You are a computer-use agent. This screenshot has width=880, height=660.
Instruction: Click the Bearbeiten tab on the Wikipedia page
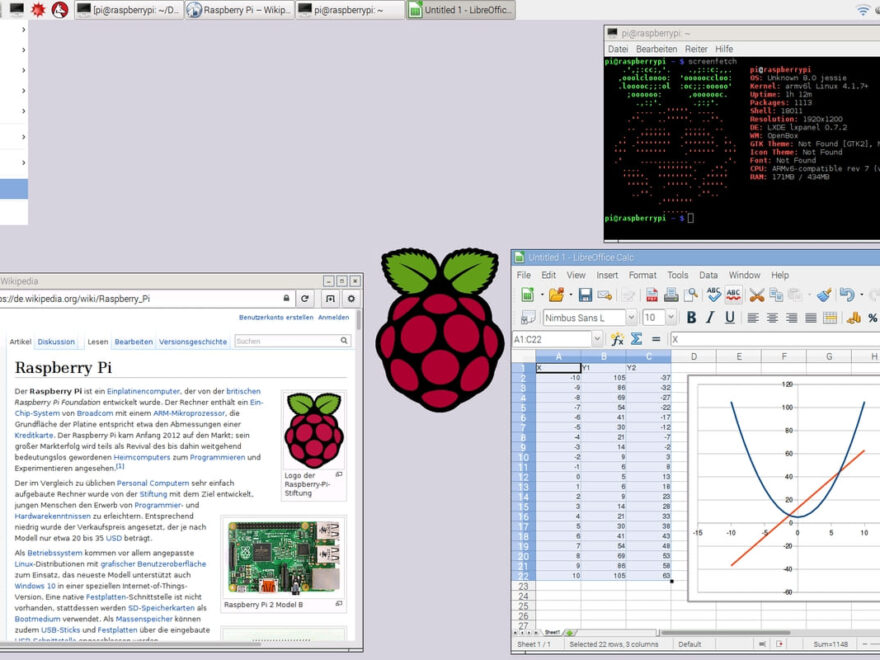(134, 341)
